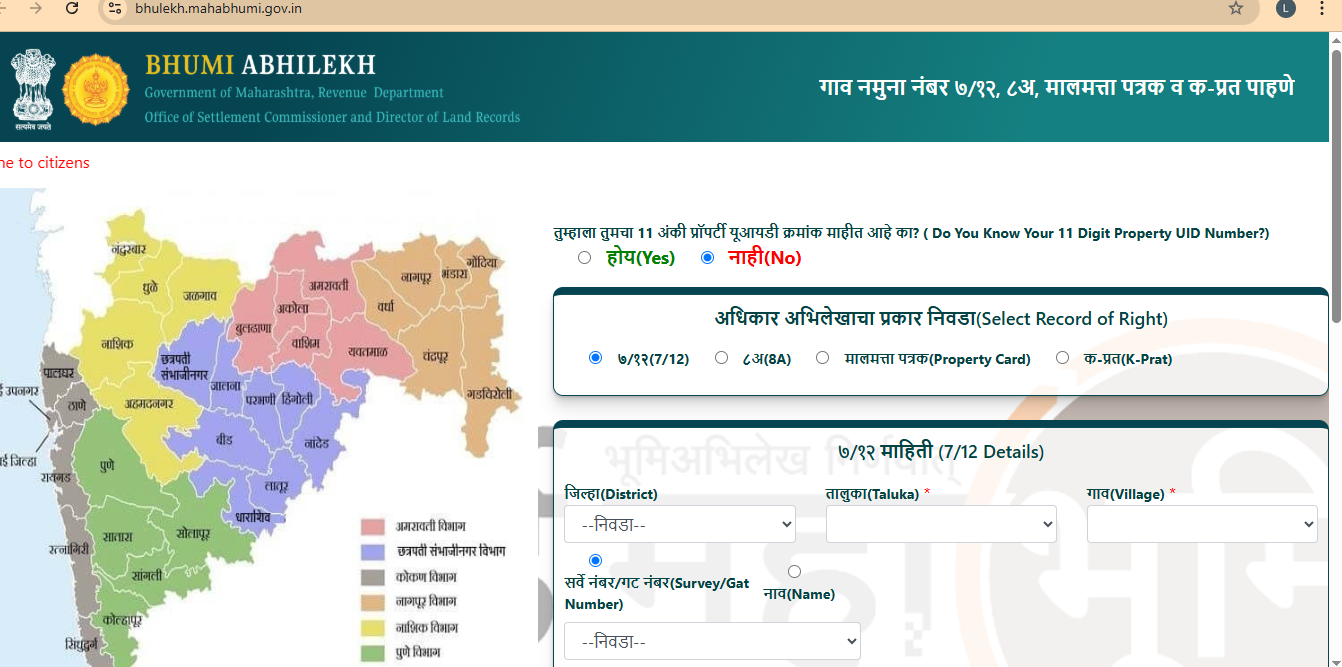Open the गाव(Village) dropdown
1342x667 pixels.
[x=1202, y=524]
